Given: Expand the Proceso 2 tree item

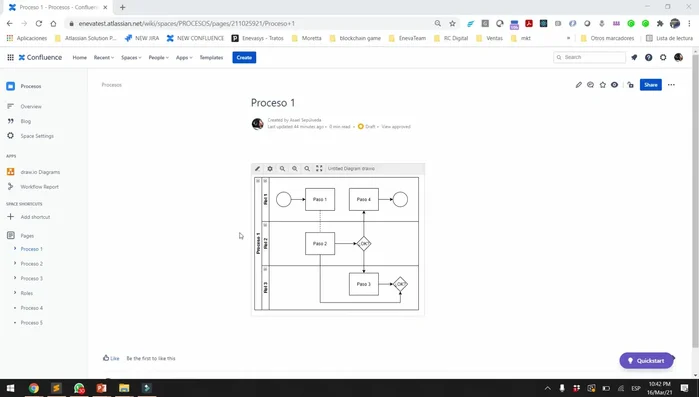Looking at the screenshot, I should coord(15,263).
